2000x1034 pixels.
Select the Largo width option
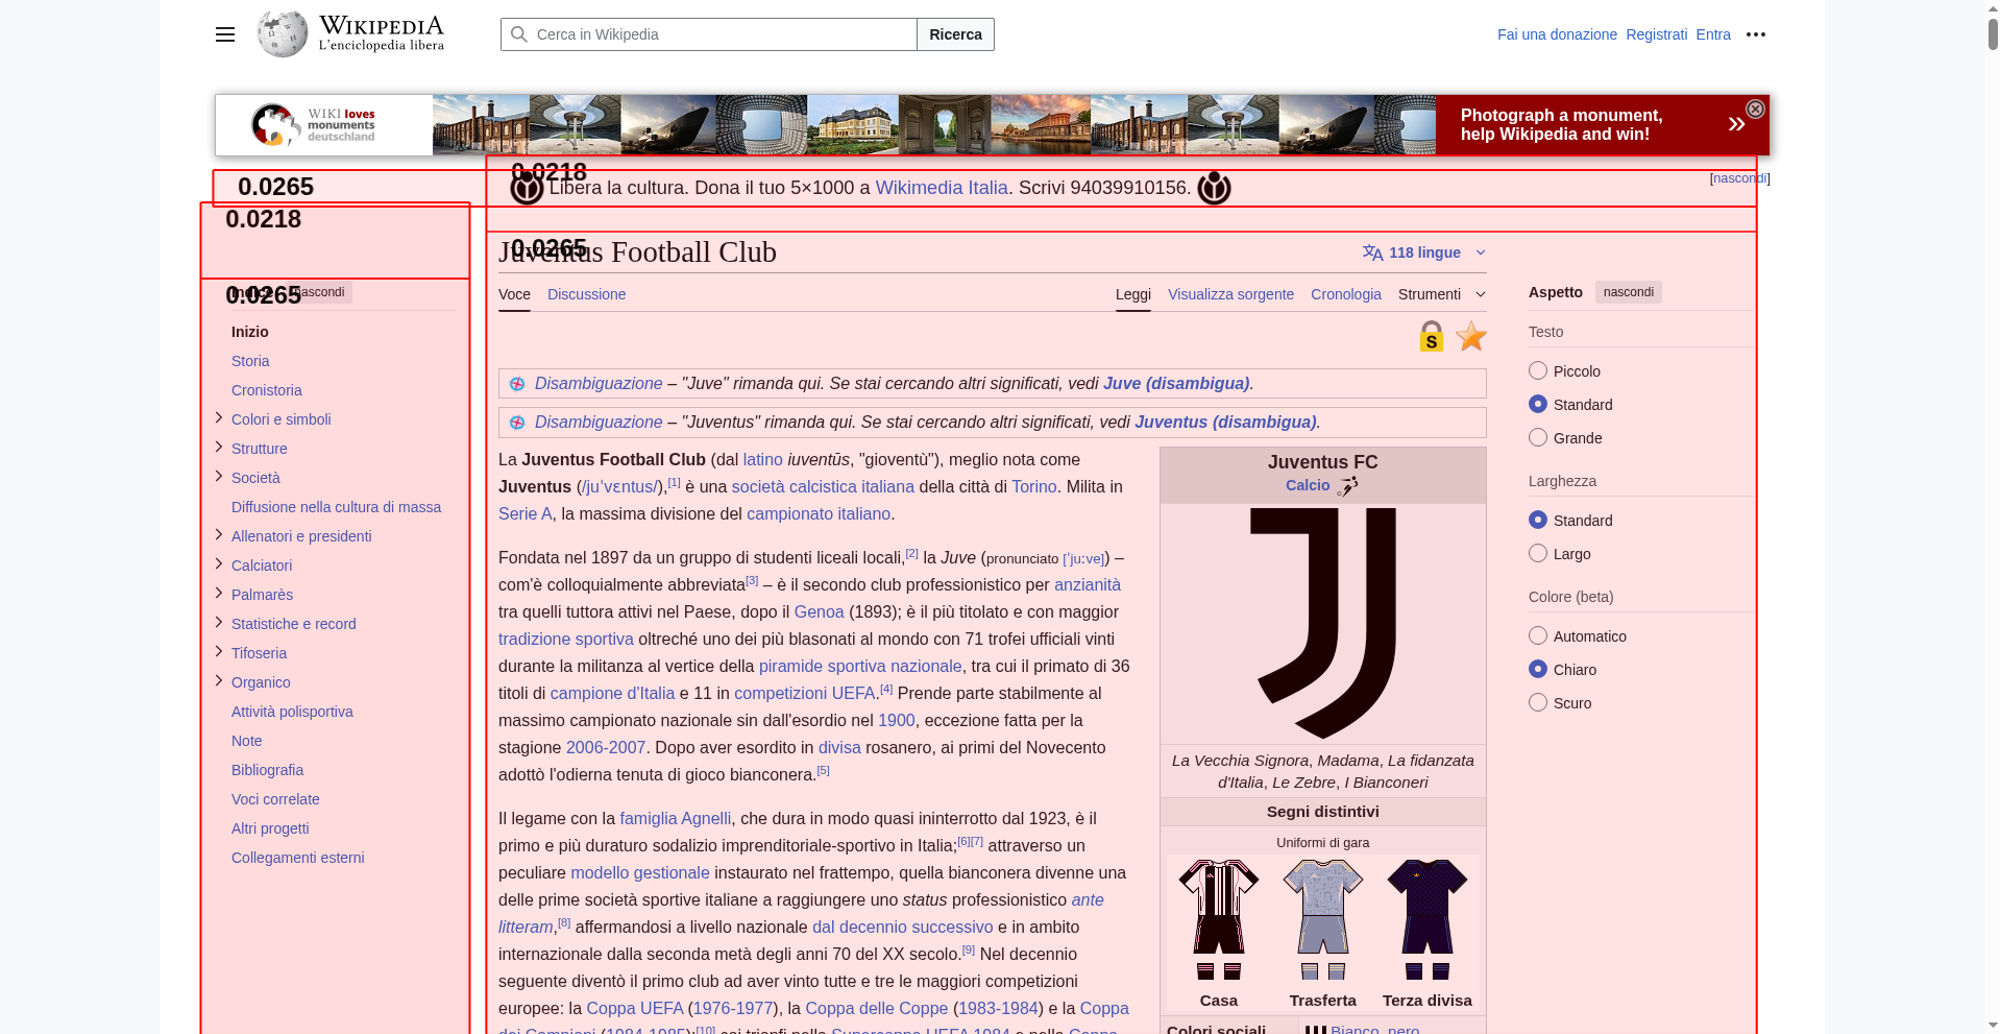(x=1538, y=553)
